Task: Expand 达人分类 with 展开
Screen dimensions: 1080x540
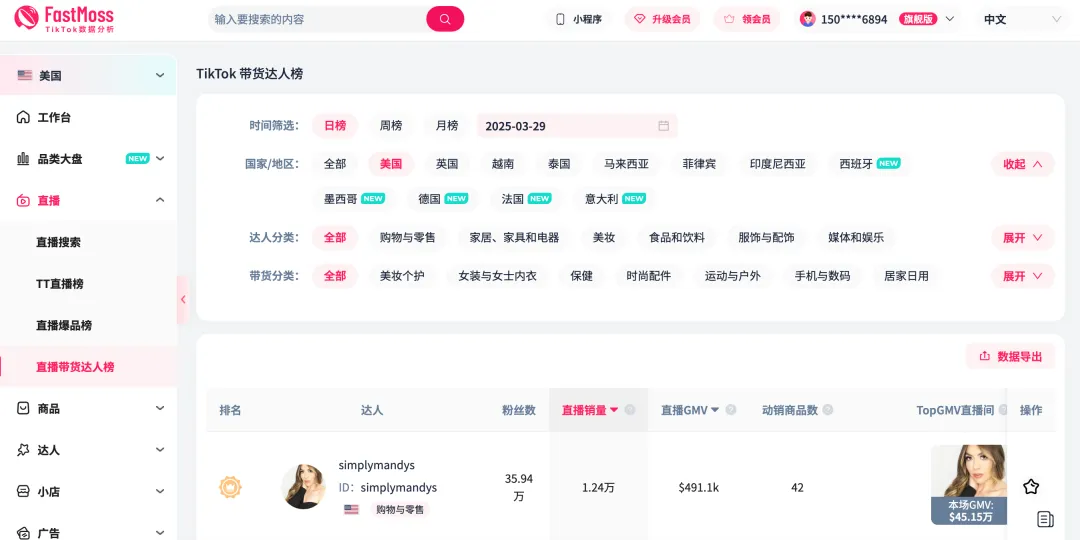Action: coord(1023,238)
